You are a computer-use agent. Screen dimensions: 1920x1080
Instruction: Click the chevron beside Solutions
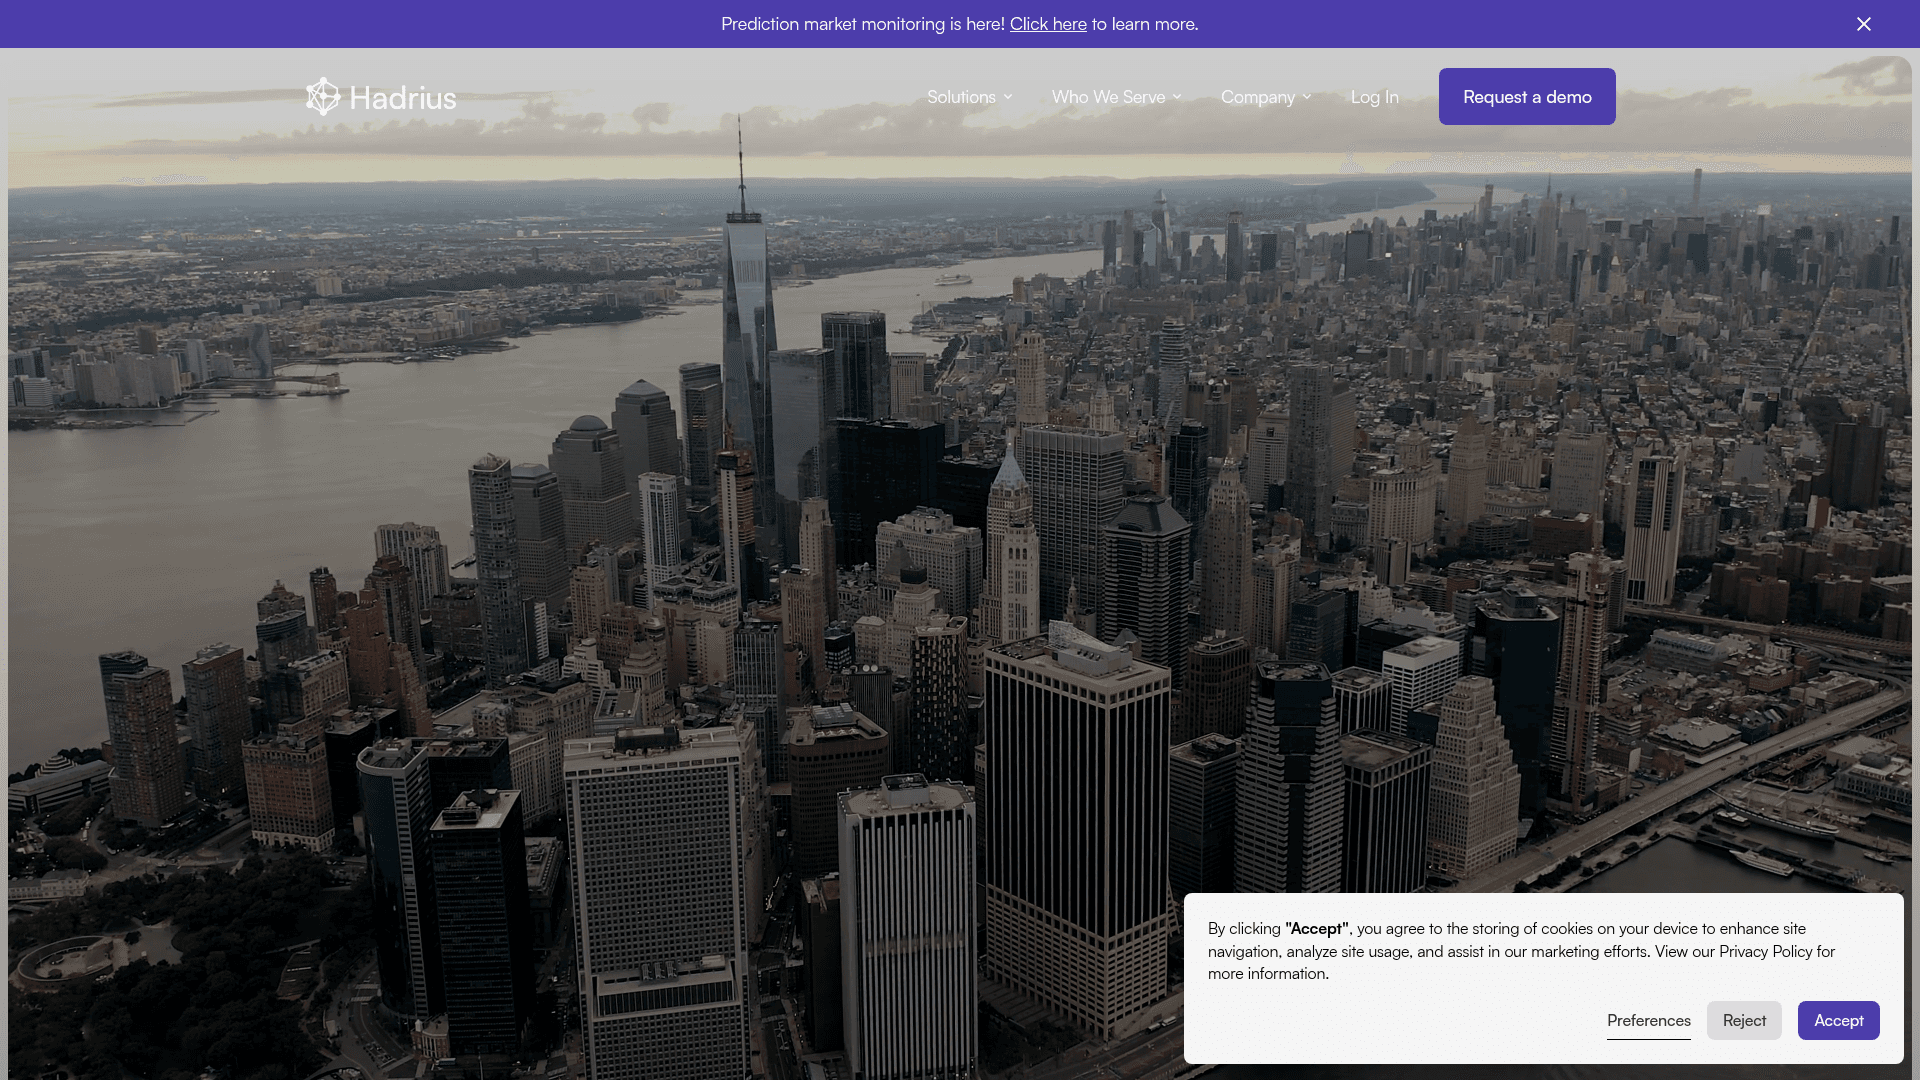(1008, 97)
